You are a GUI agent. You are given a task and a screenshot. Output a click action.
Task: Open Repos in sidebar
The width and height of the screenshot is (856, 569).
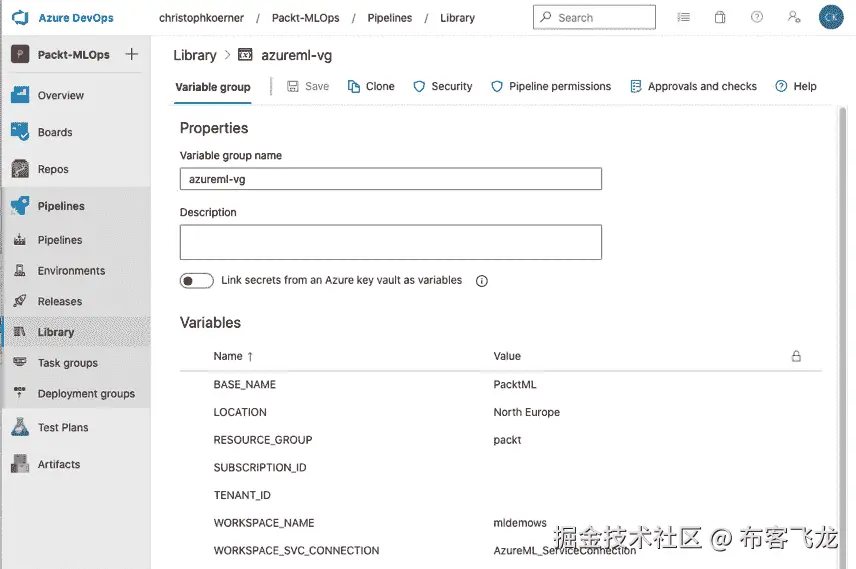point(53,169)
